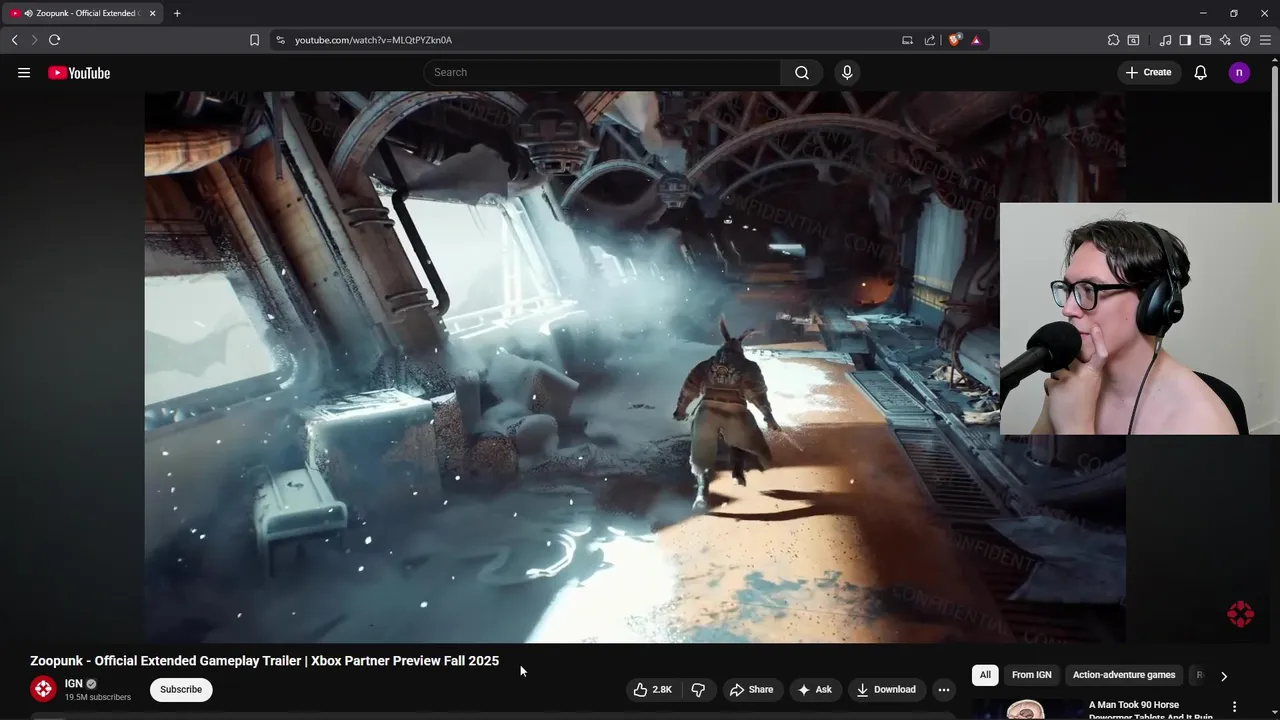This screenshot has width=1280, height=720.
Task: Close the Zoopunk tab
Action: point(152,13)
